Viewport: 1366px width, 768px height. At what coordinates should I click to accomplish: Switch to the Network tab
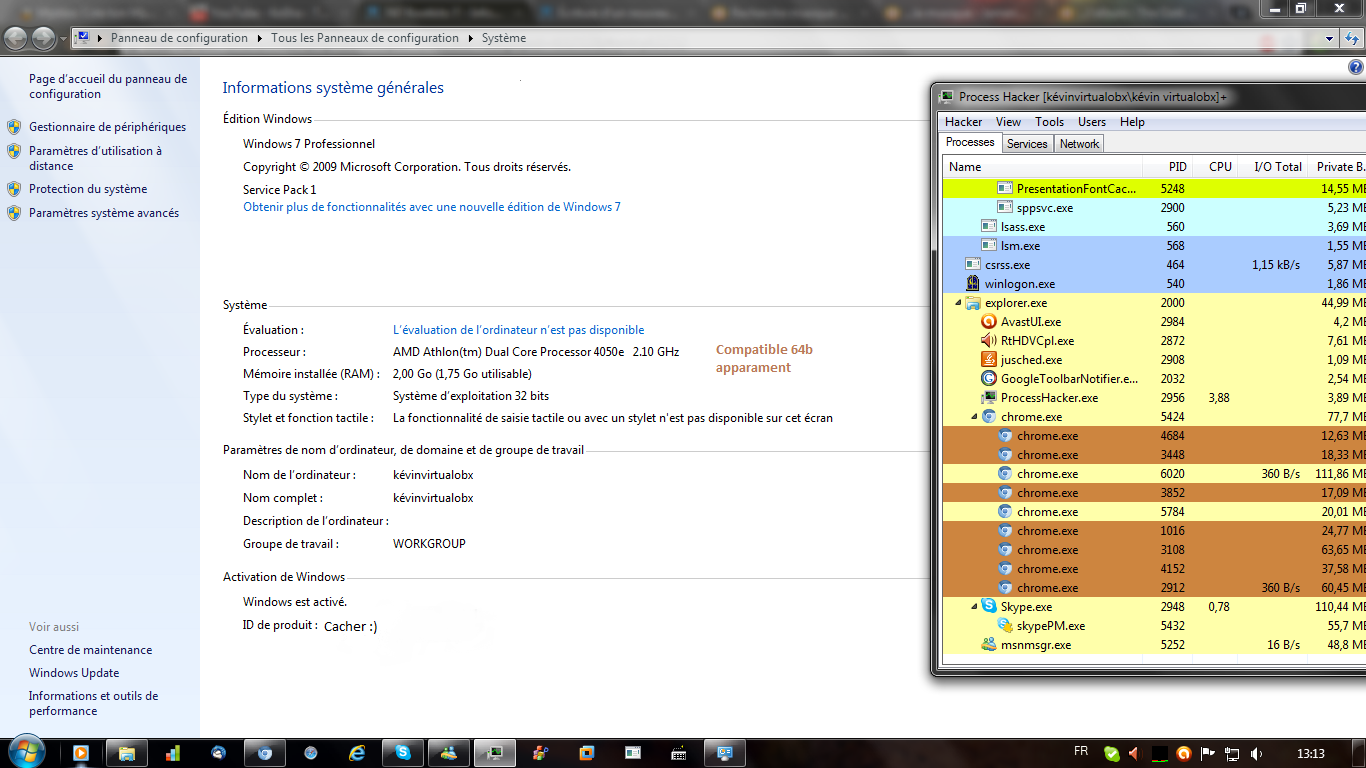[1080, 144]
